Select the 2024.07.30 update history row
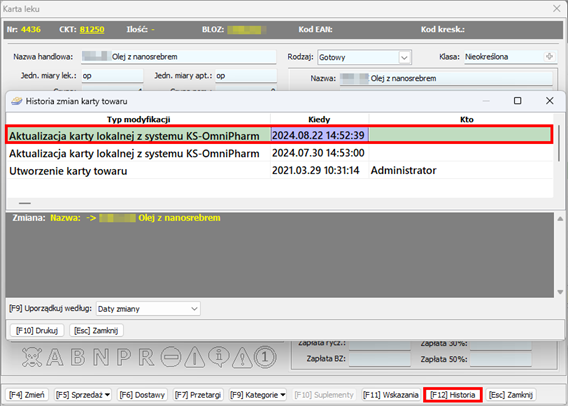This screenshot has height=406, width=568. coord(279,153)
